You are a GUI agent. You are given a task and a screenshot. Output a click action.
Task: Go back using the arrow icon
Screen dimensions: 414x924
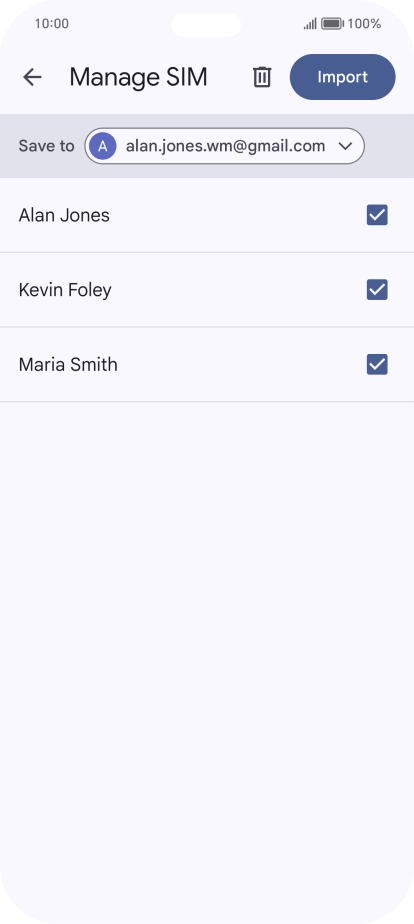pyautogui.click(x=32, y=77)
